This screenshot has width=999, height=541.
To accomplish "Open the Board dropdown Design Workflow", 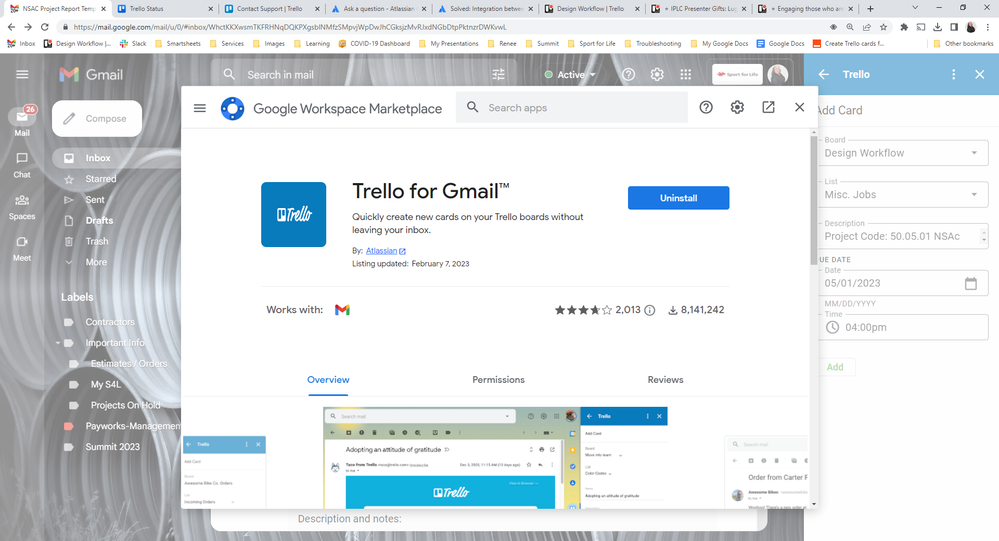I will tap(903, 153).
